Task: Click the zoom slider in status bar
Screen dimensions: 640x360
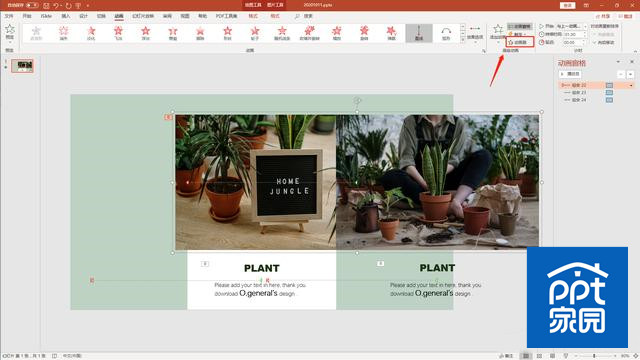Action: click(595, 356)
